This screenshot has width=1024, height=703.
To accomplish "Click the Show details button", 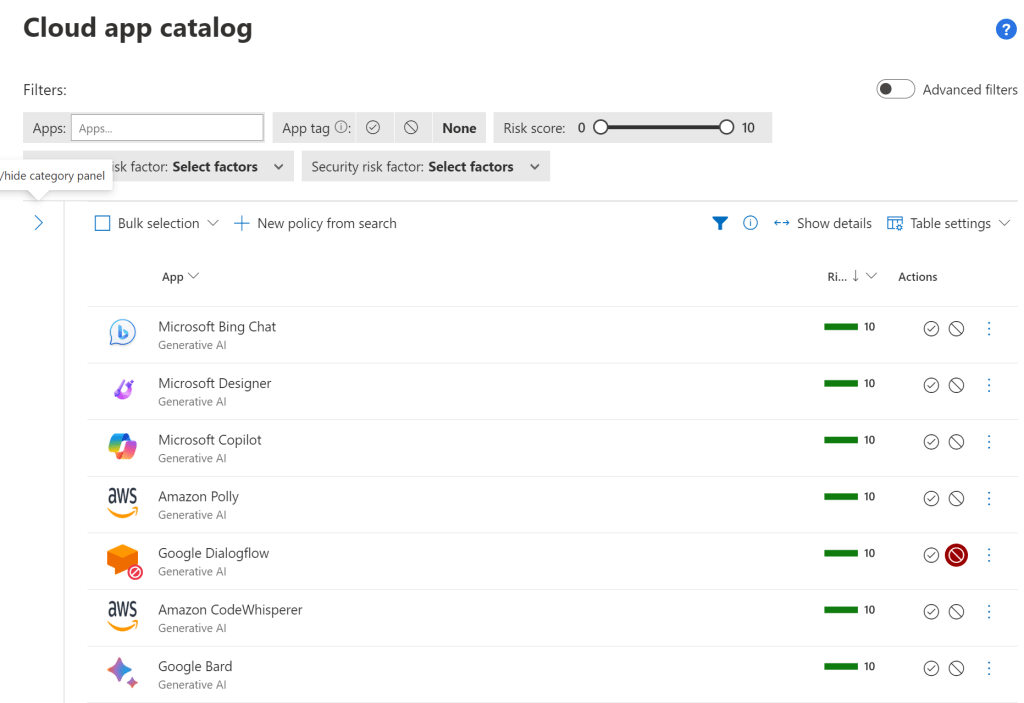I will click(822, 223).
